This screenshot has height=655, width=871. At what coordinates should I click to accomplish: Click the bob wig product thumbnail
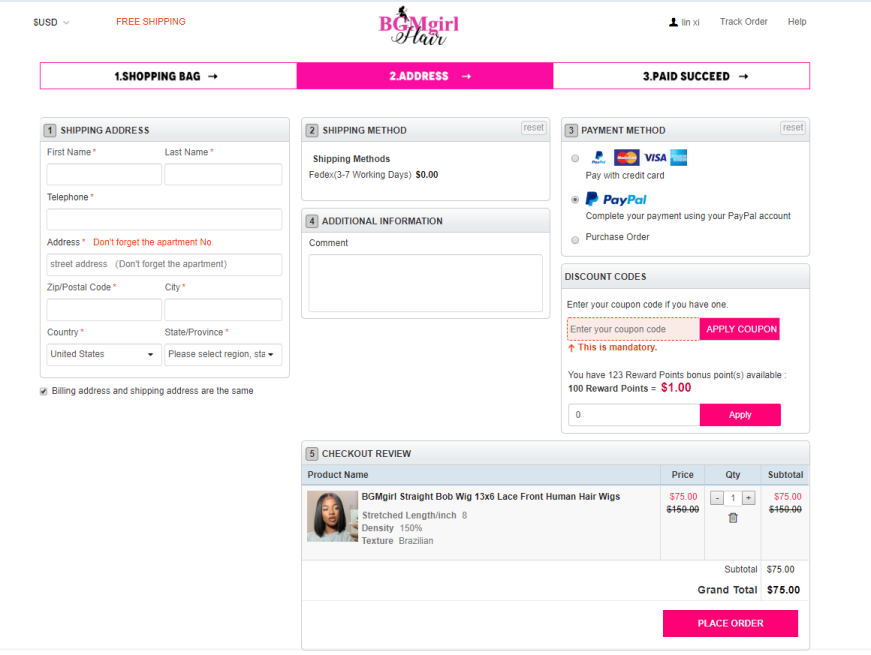point(332,516)
